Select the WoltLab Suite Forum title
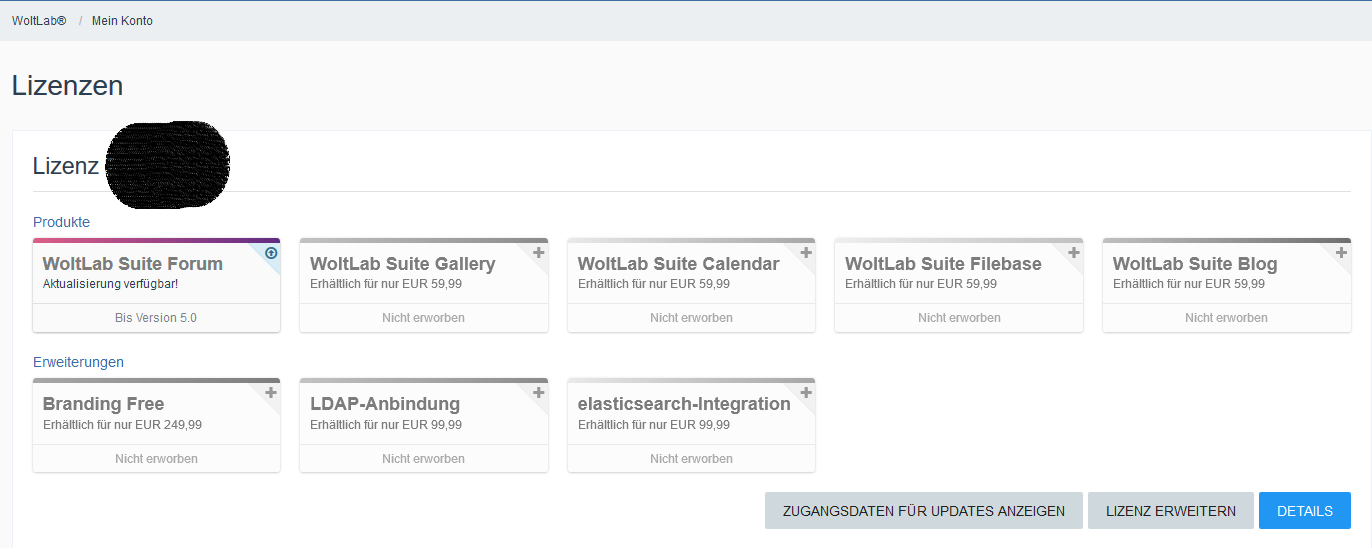 [133, 264]
